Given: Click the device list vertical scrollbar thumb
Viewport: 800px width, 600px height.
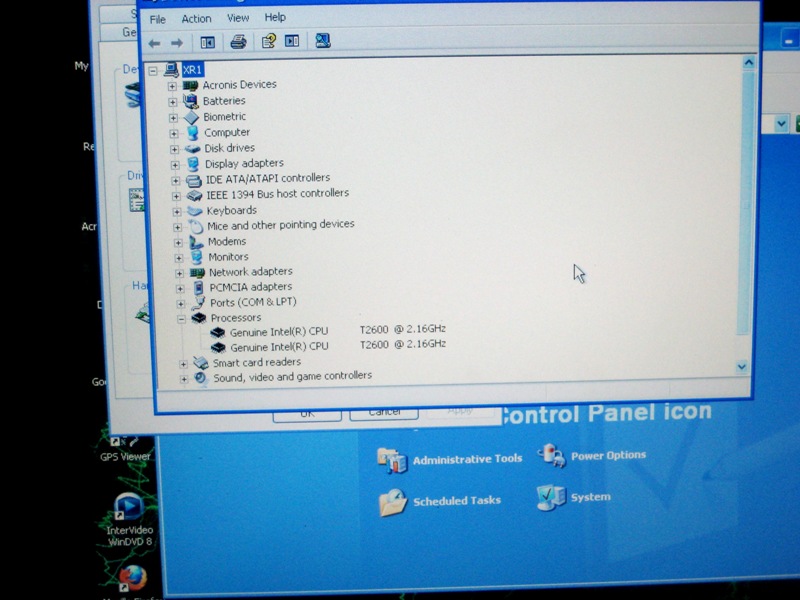Looking at the screenshot, I should (747, 203).
